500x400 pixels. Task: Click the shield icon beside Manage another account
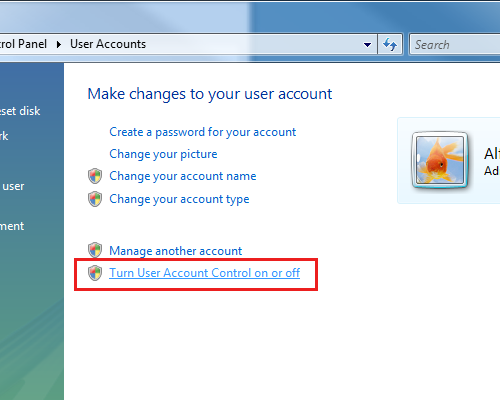coord(95,250)
